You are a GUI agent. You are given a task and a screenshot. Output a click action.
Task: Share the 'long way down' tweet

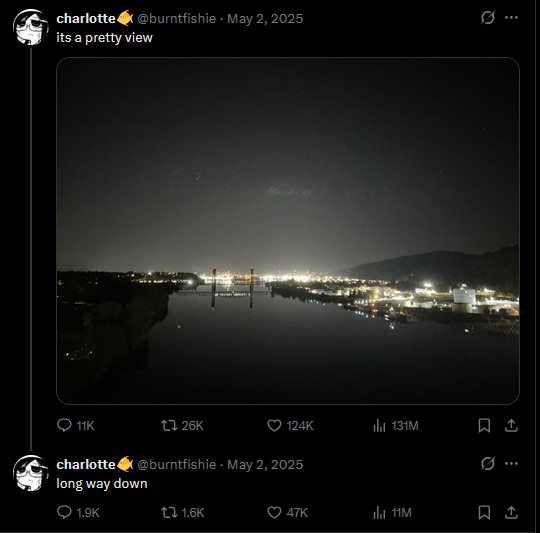click(x=511, y=512)
